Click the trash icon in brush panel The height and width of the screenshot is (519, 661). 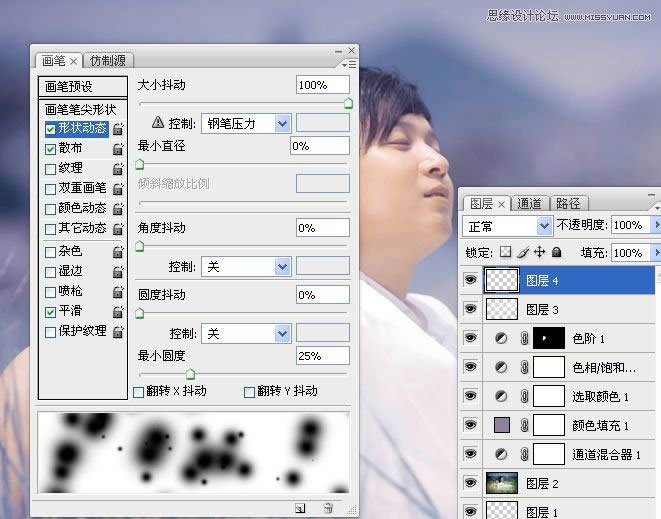tap(327, 508)
